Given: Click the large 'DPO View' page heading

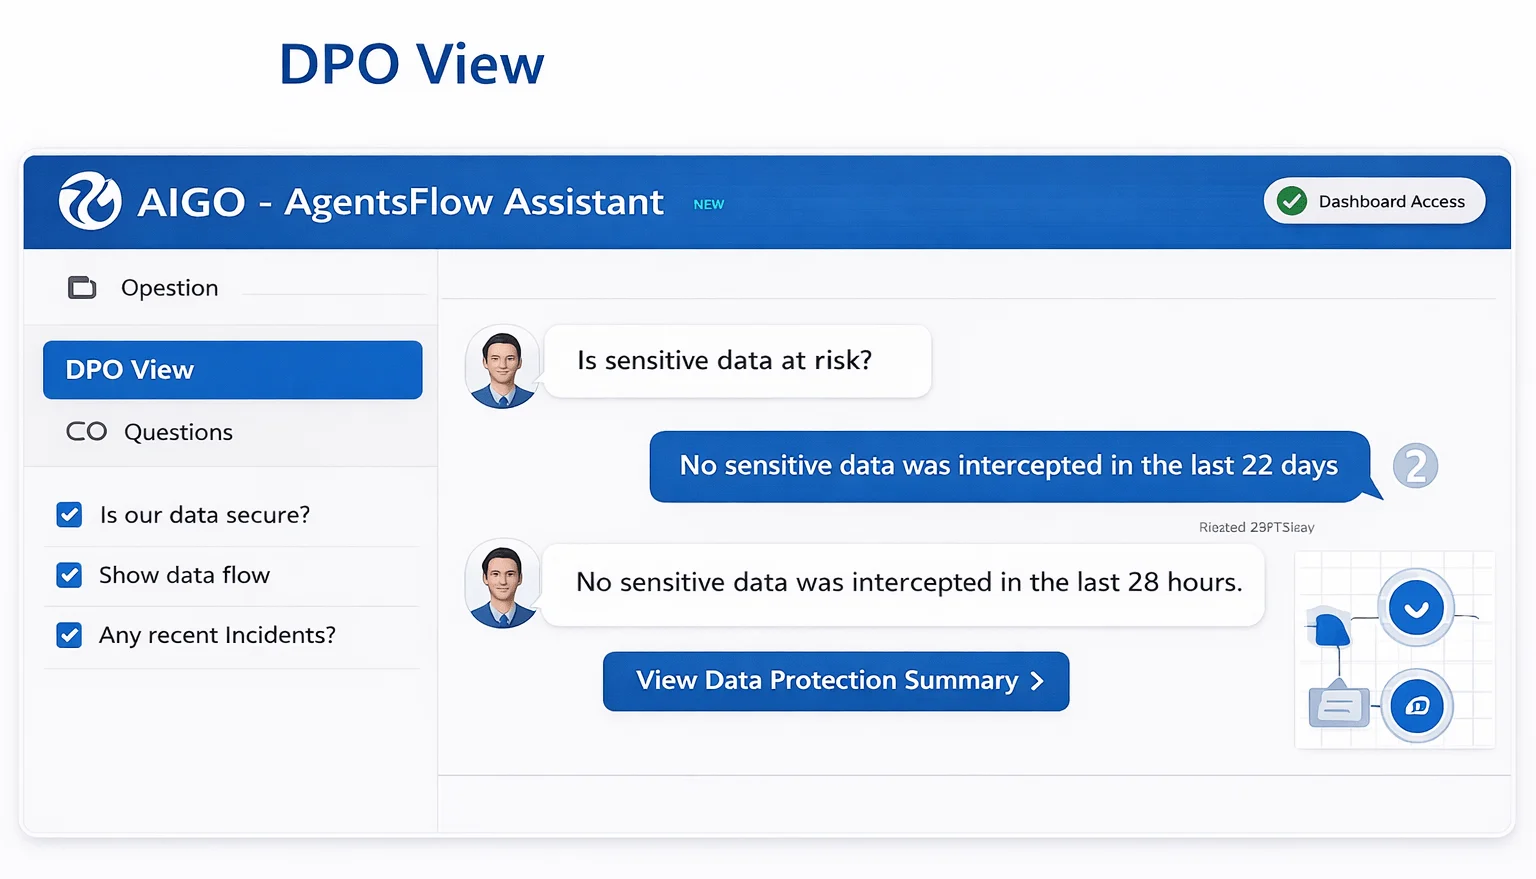Looking at the screenshot, I should pos(411,65).
